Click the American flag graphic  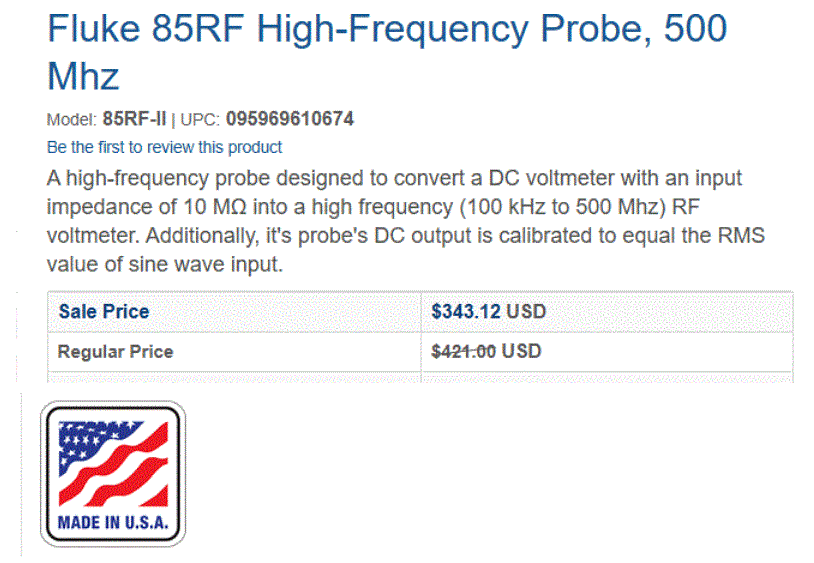coord(113,462)
